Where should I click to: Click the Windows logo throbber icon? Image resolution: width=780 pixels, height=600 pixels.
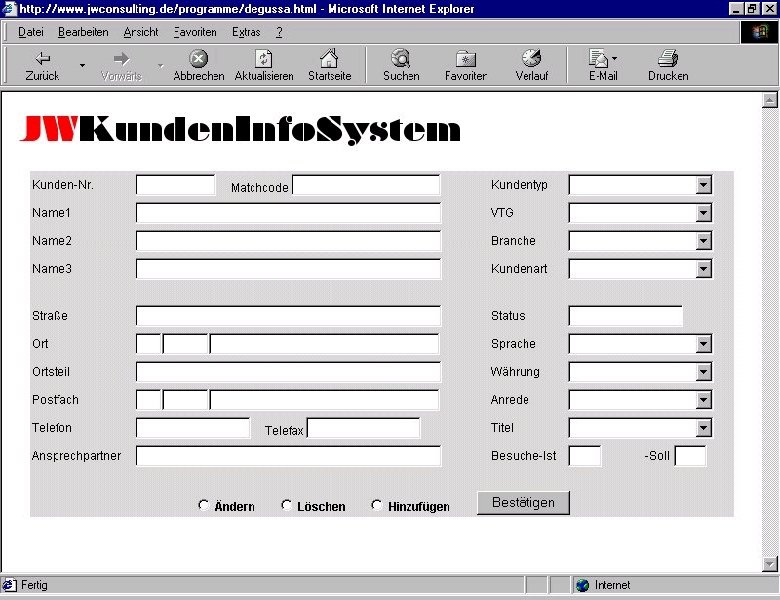point(760,32)
